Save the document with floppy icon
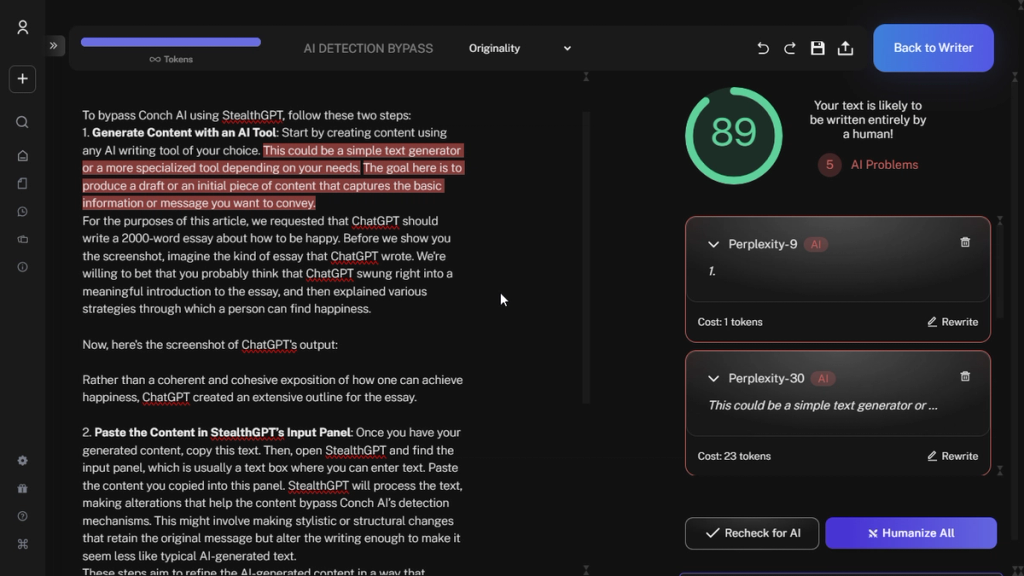The width and height of the screenshot is (1024, 576). coord(818,48)
